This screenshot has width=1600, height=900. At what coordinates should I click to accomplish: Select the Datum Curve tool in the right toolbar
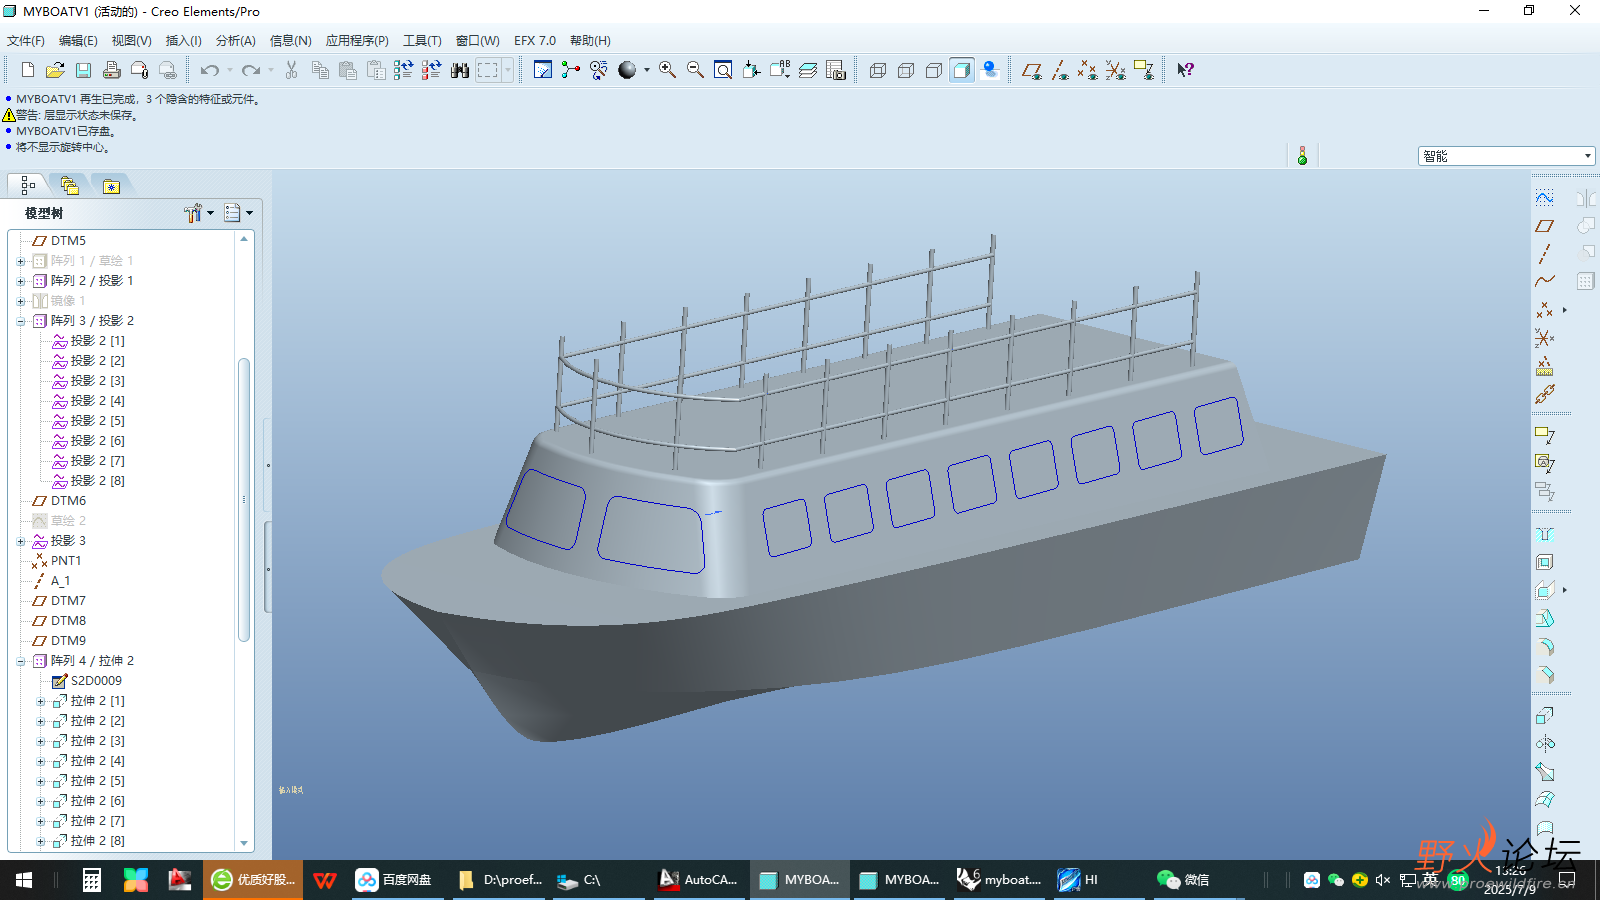coord(1545,282)
